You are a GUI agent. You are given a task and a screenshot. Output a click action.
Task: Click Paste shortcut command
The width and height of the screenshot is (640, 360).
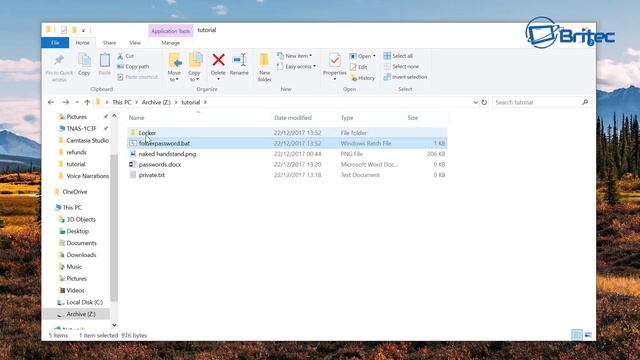click(x=137, y=77)
